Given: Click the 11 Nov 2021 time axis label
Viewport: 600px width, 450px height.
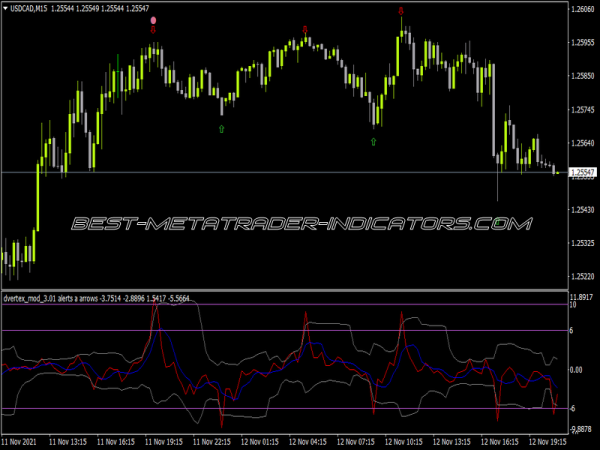Looking at the screenshot, I should (x=20, y=442).
